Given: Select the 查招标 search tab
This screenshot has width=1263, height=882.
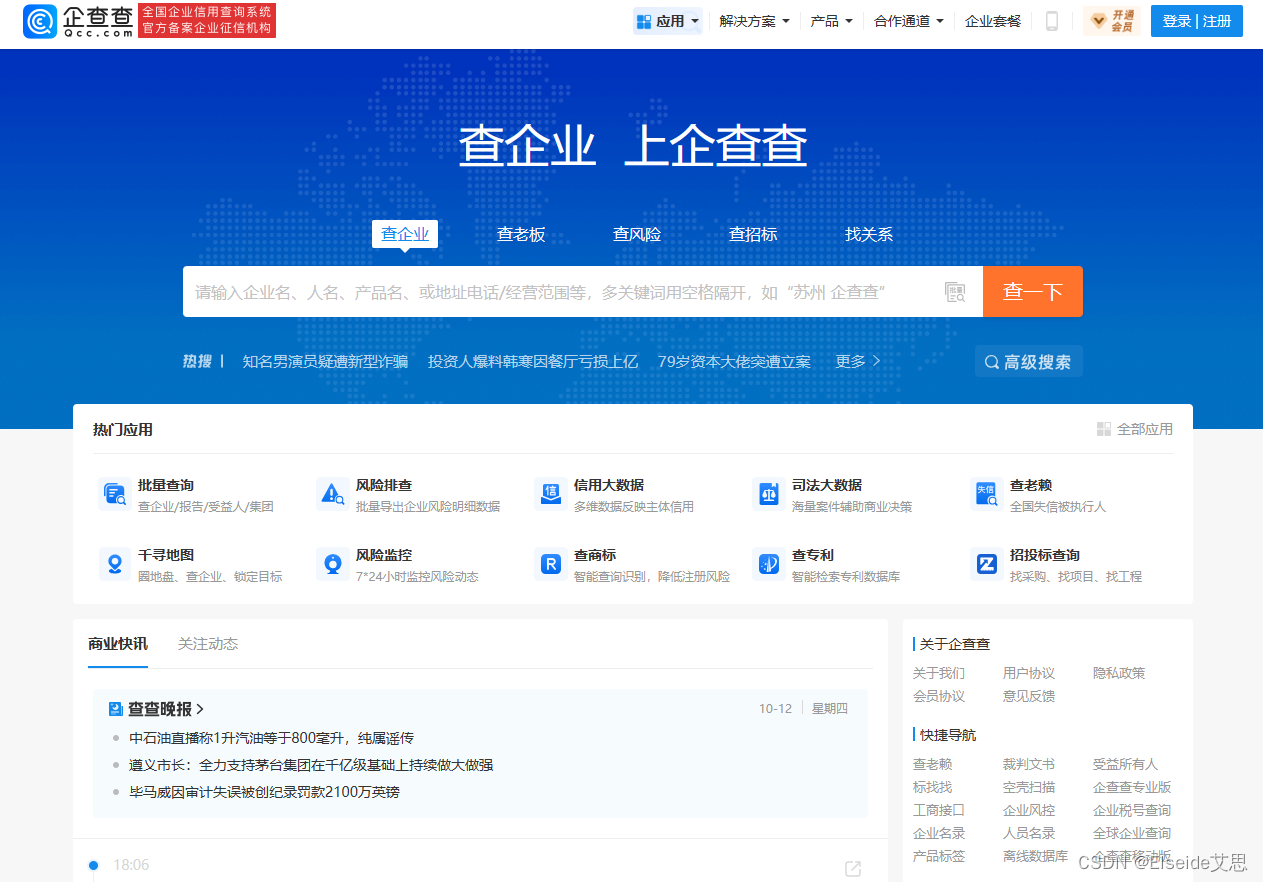Looking at the screenshot, I should pos(753,234).
